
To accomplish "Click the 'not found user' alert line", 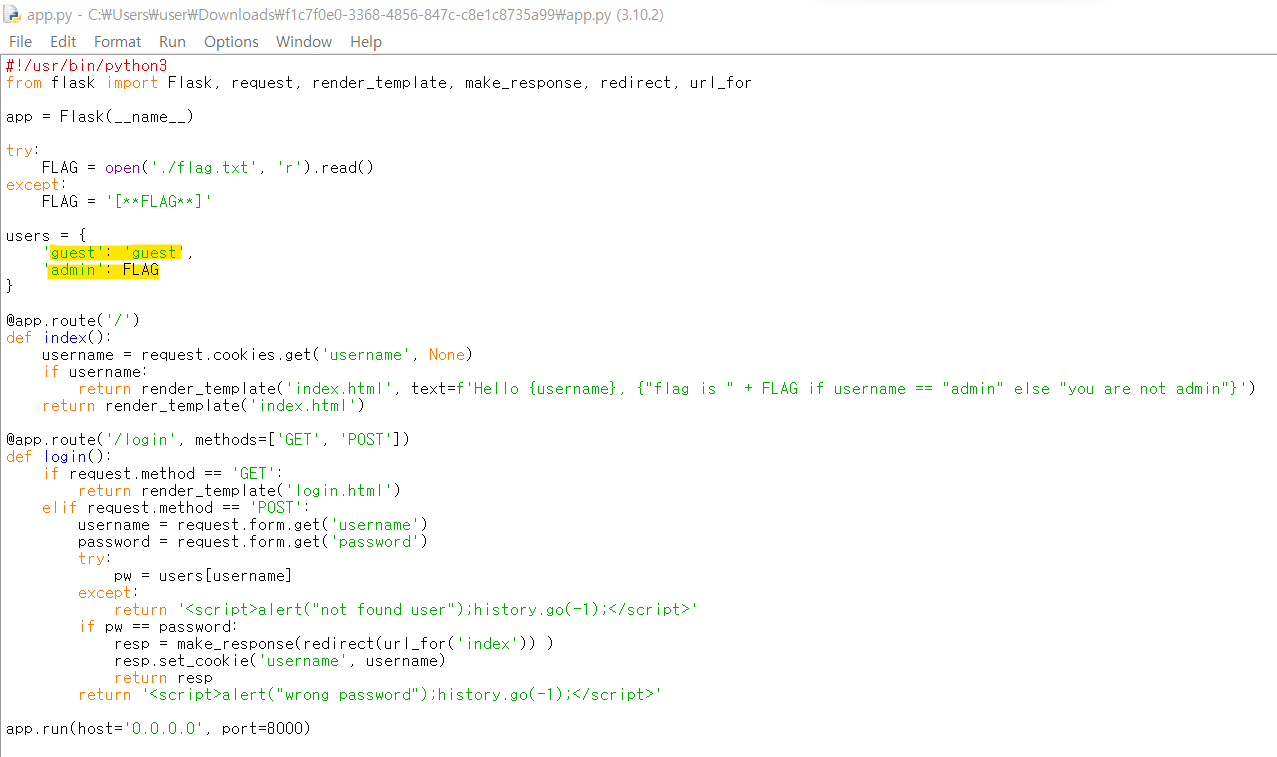I will pos(405,609).
